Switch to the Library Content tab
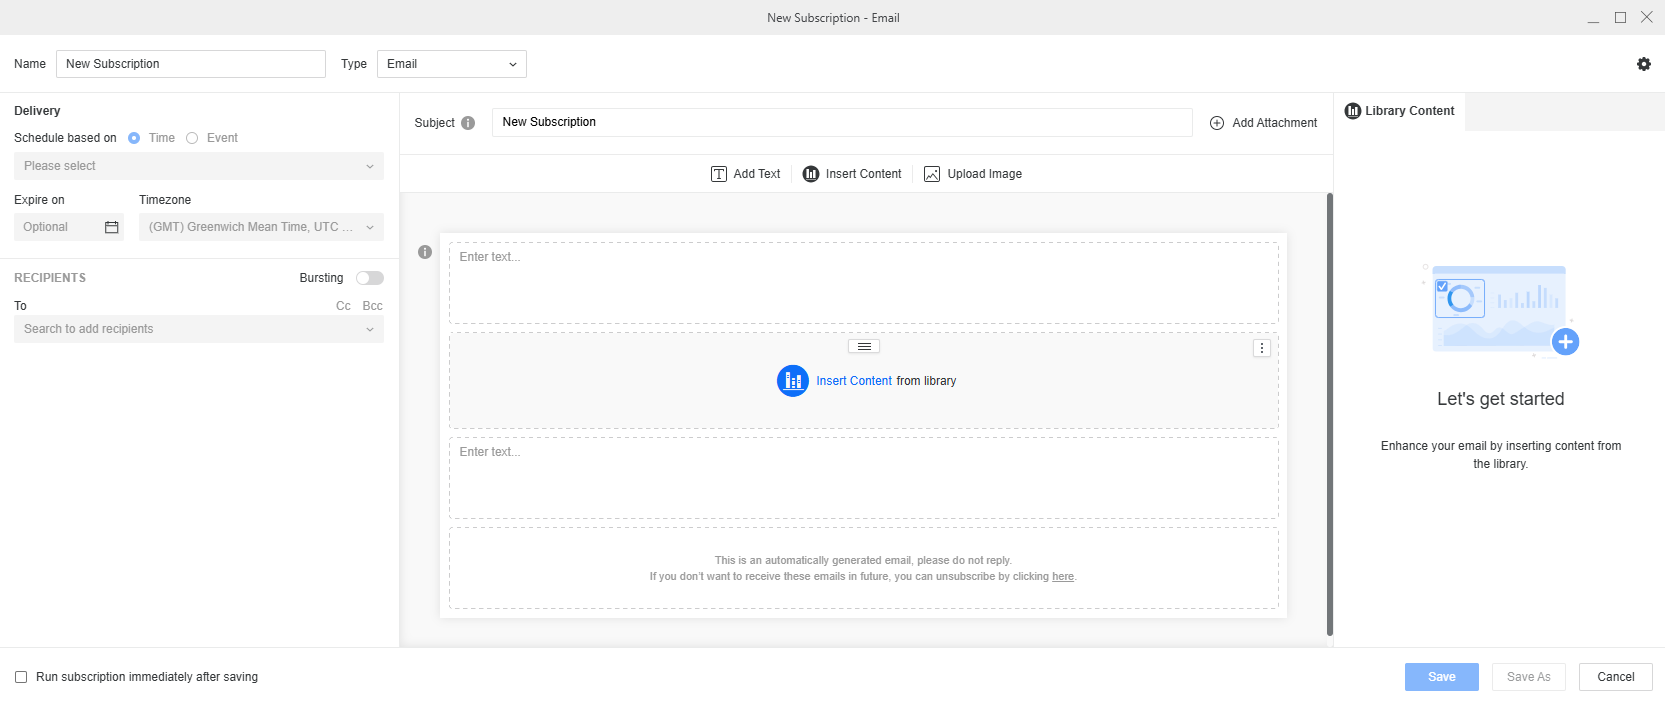The width and height of the screenshot is (1665, 702). pos(1400,111)
